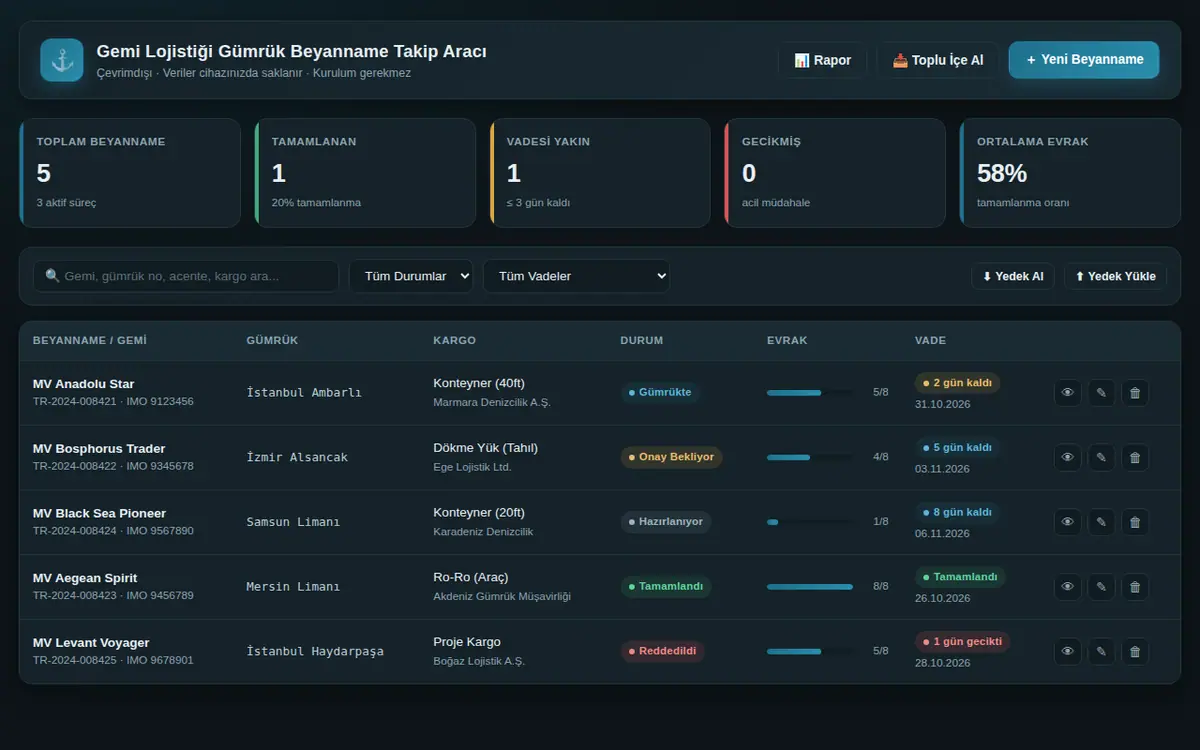Click the MV Aegean Spirit document progress bar
1200x750 pixels.
(810, 587)
